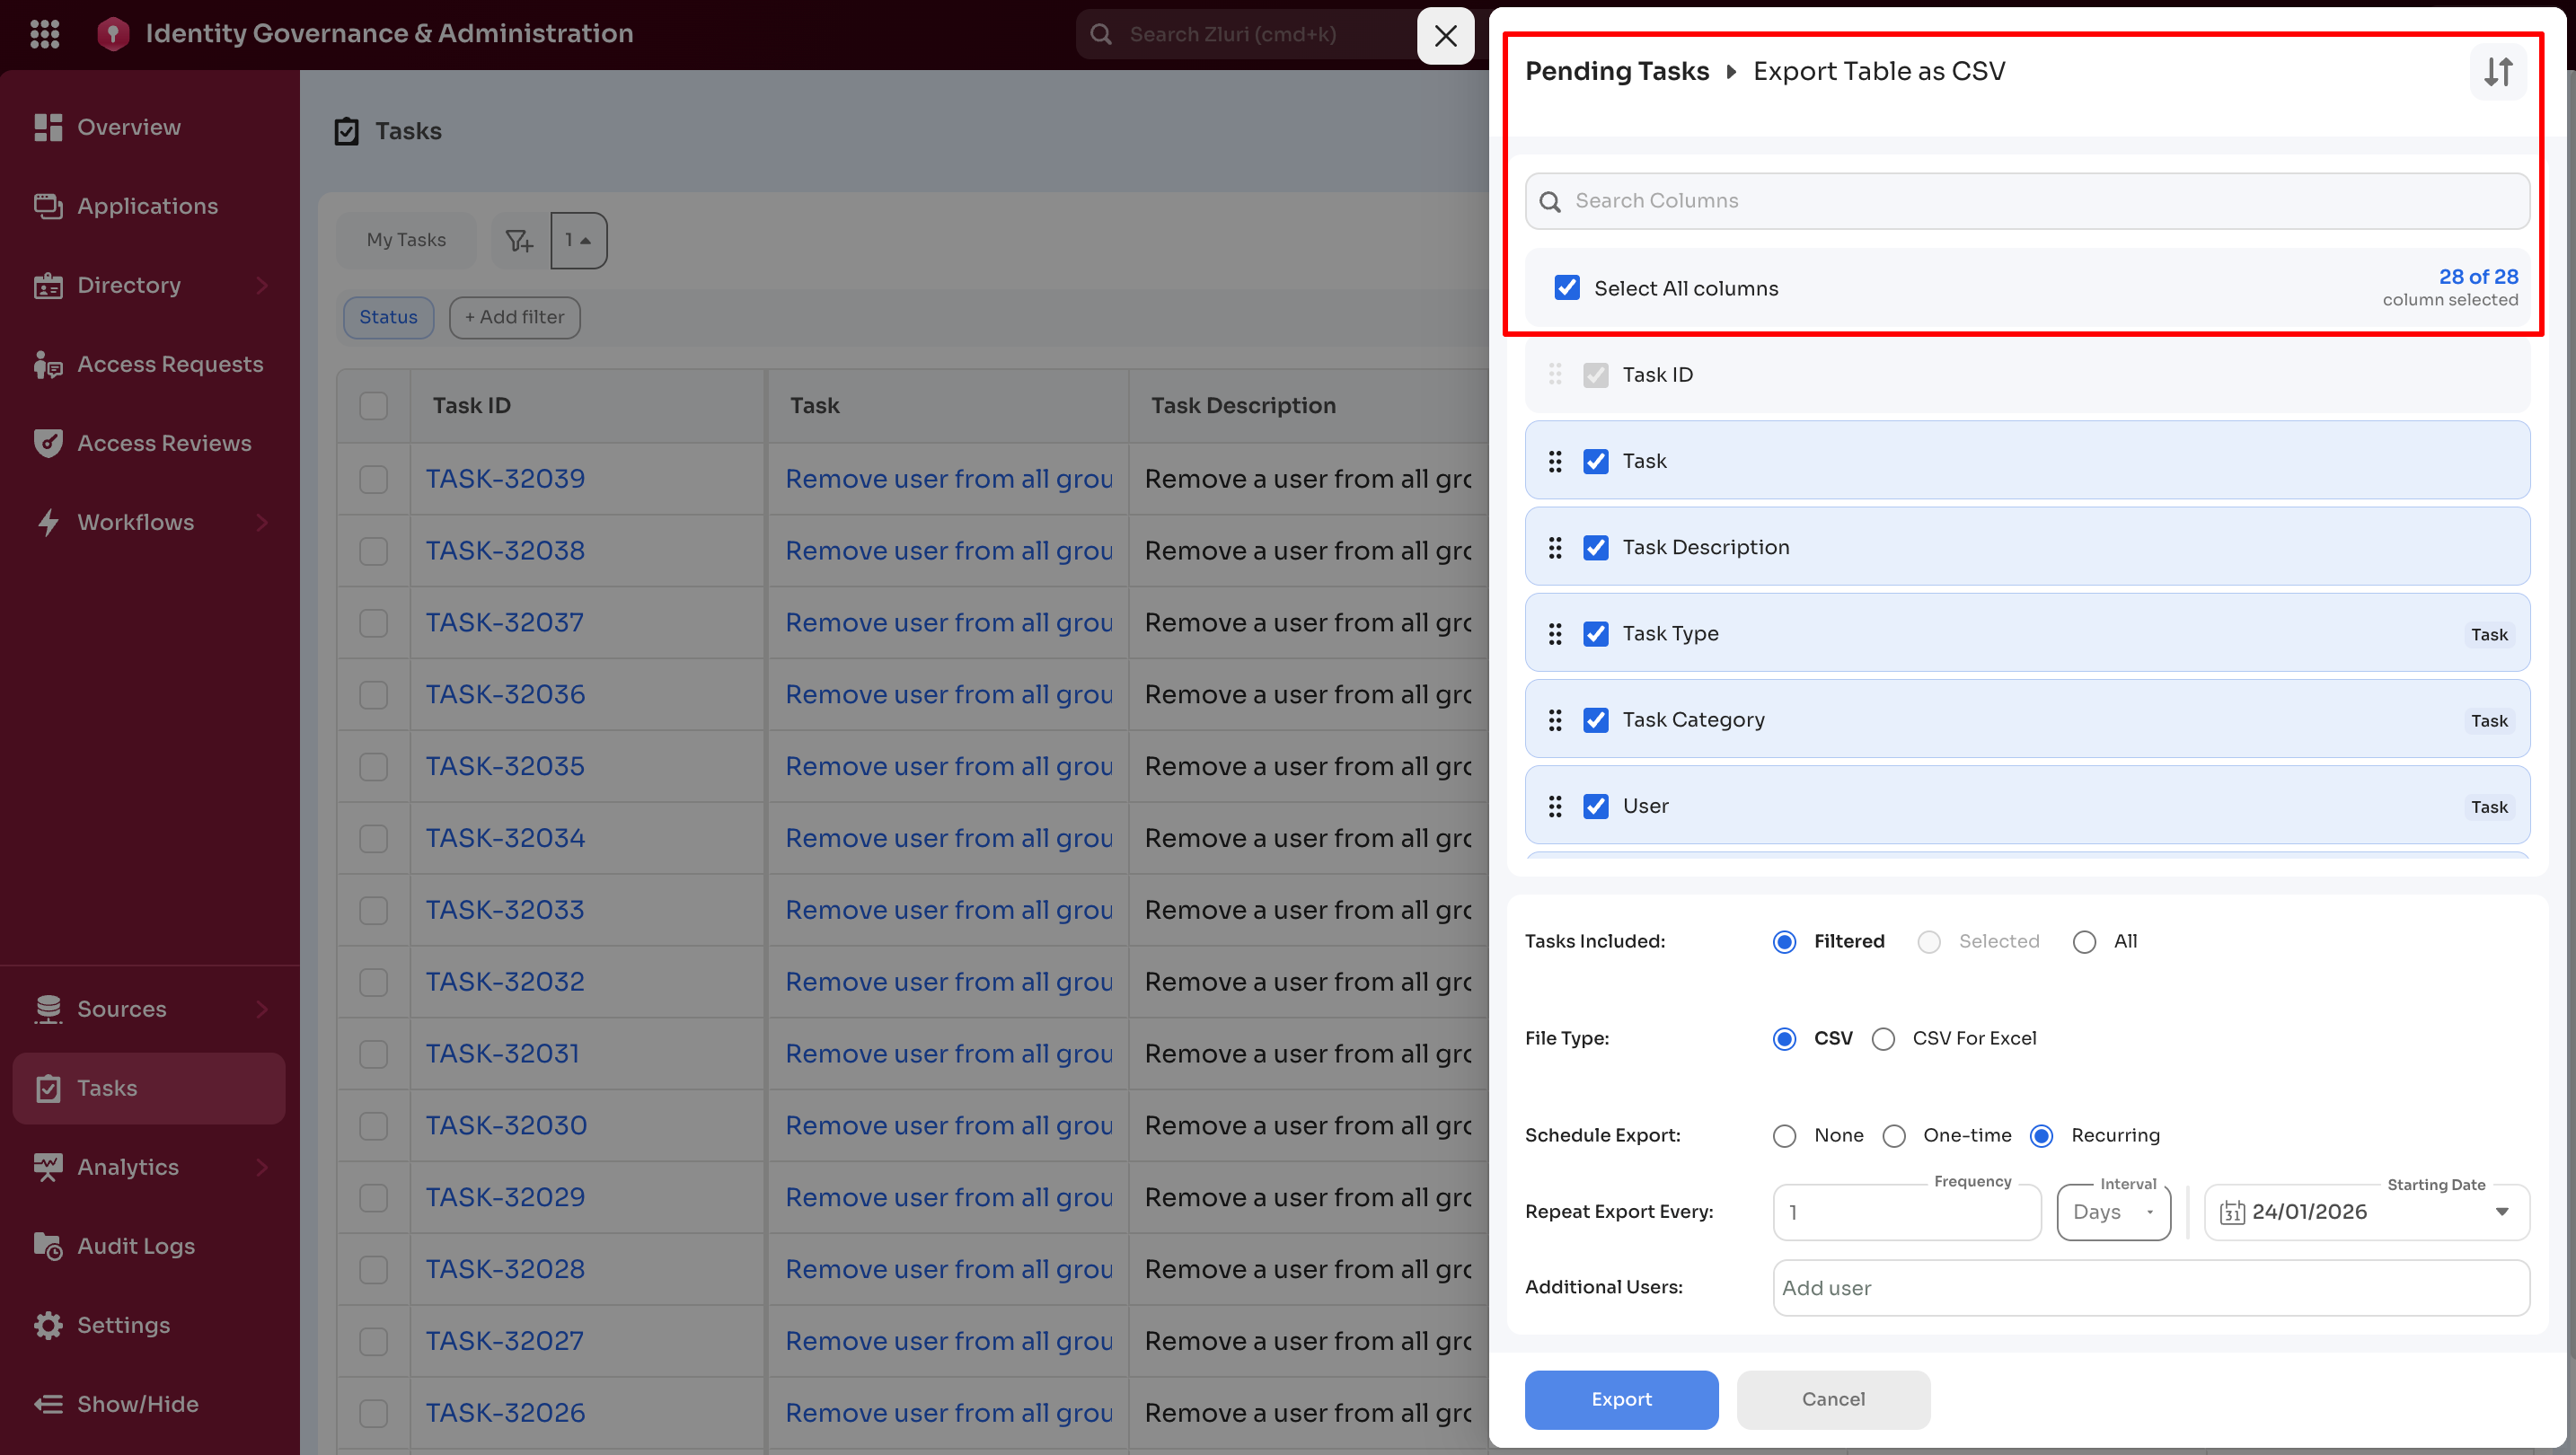The width and height of the screenshot is (2576, 1455).
Task: Switch to the My Tasks tab
Action: click(405, 240)
